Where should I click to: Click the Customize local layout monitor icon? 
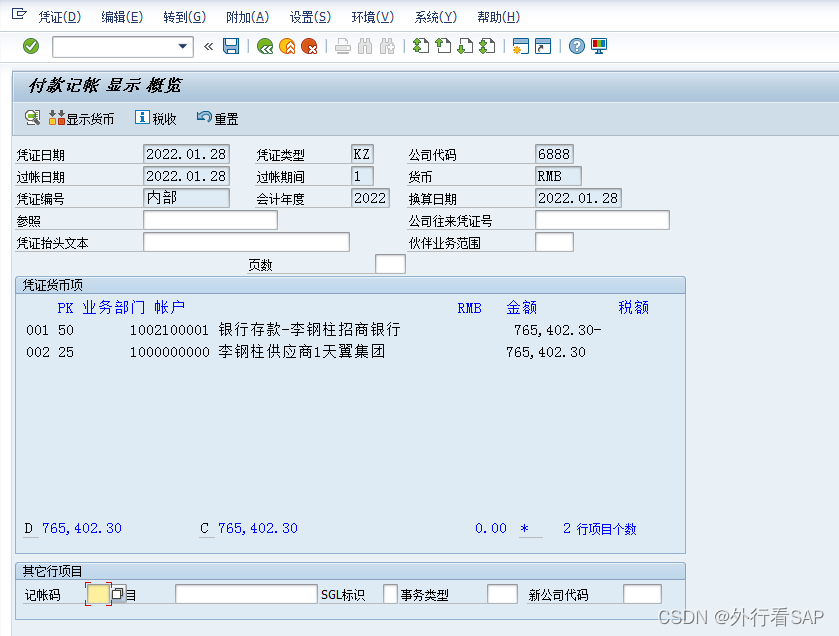pos(599,46)
